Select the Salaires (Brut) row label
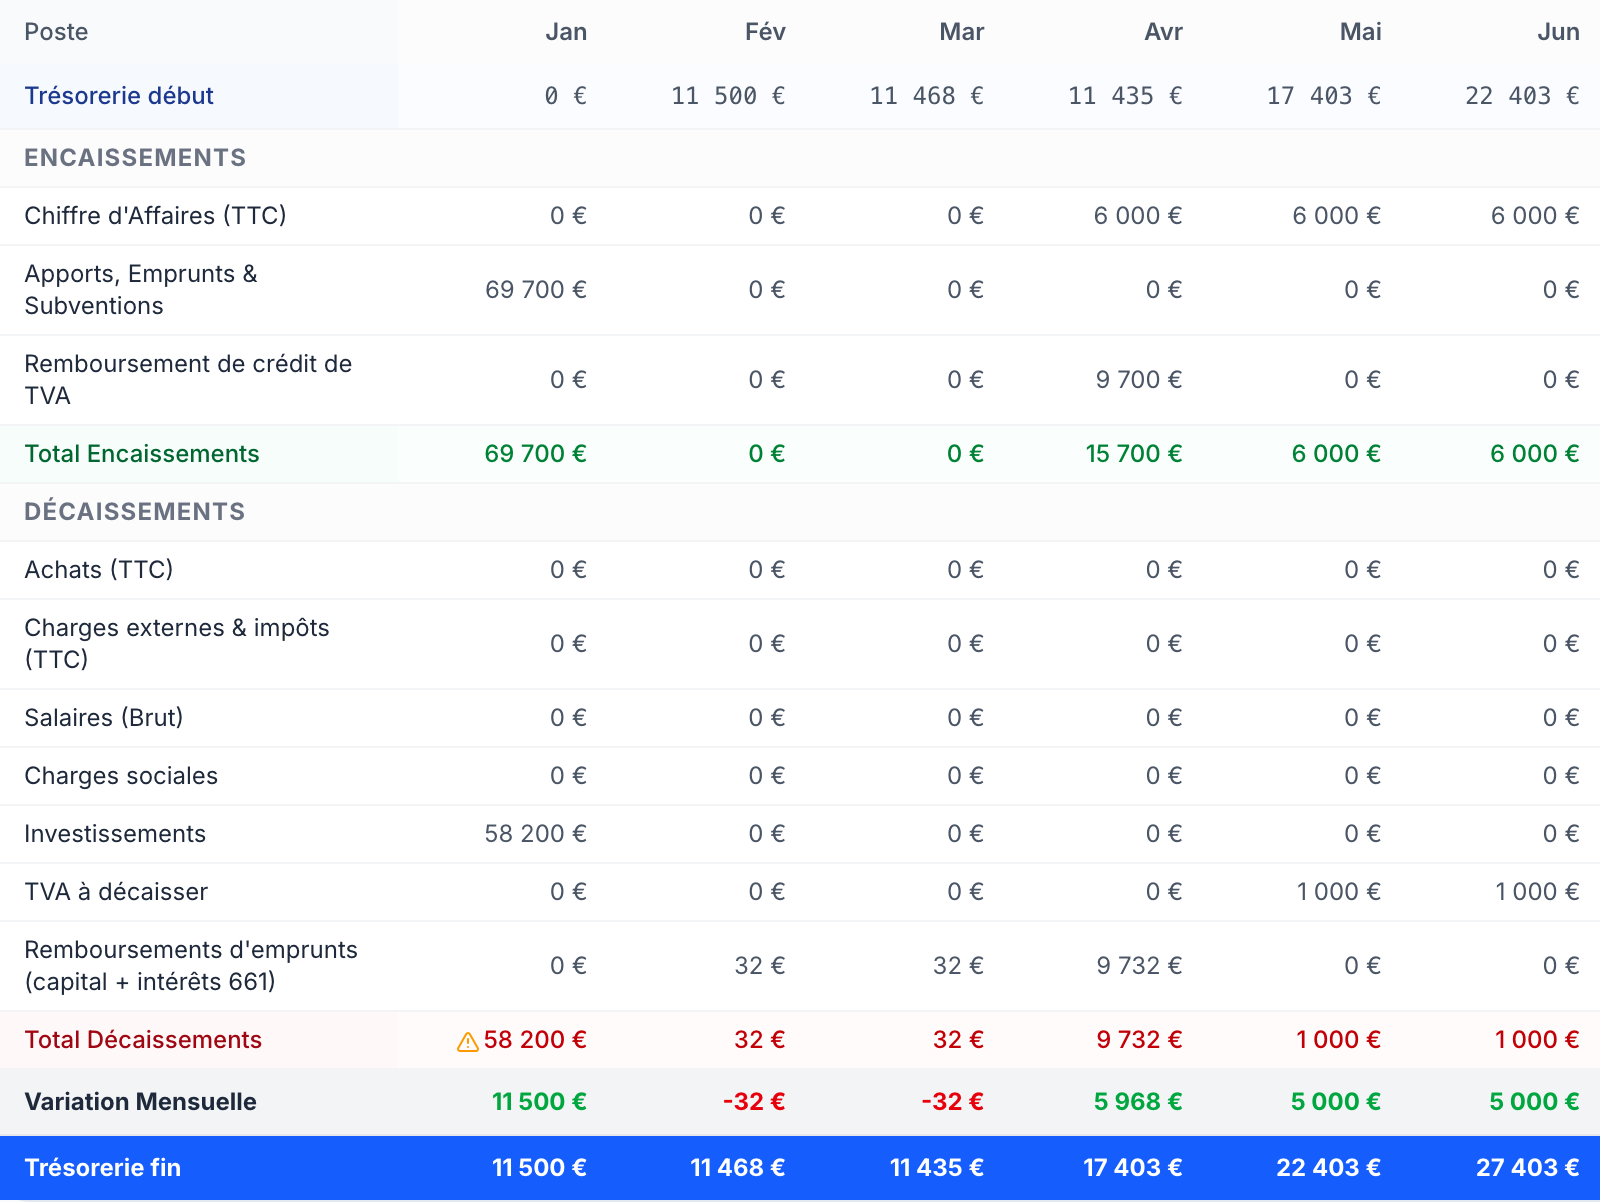The width and height of the screenshot is (1600, 1202). 104,718
